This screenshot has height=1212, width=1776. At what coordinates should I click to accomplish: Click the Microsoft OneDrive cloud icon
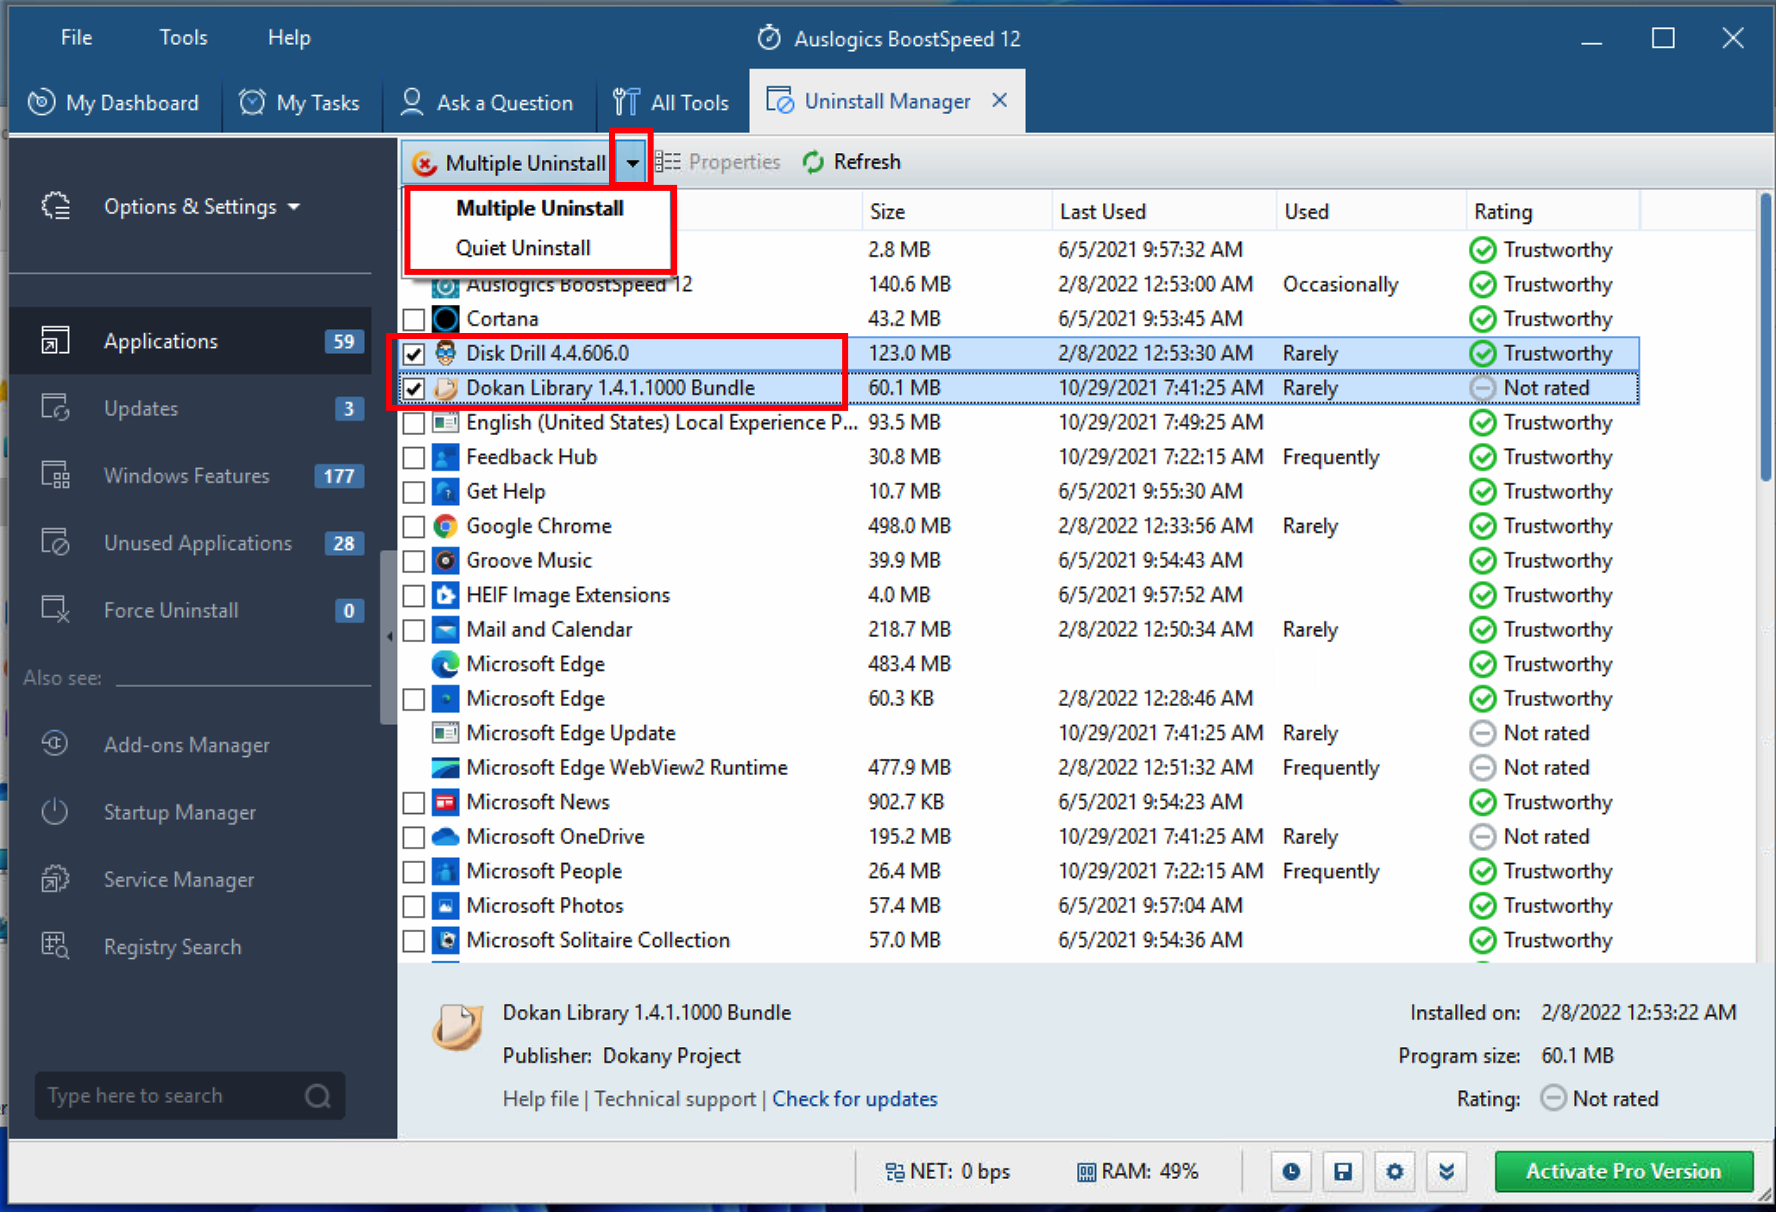tap(446, 836)
